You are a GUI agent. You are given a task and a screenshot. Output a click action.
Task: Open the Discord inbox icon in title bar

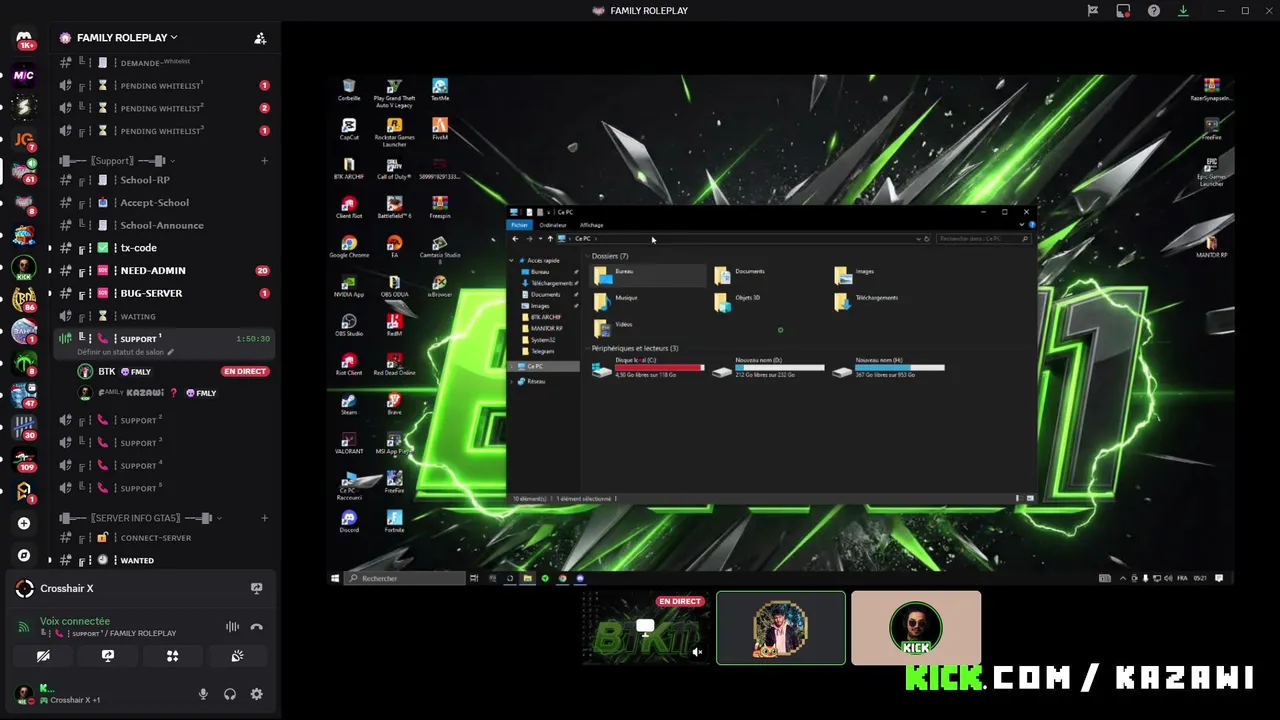[1123, 11]
